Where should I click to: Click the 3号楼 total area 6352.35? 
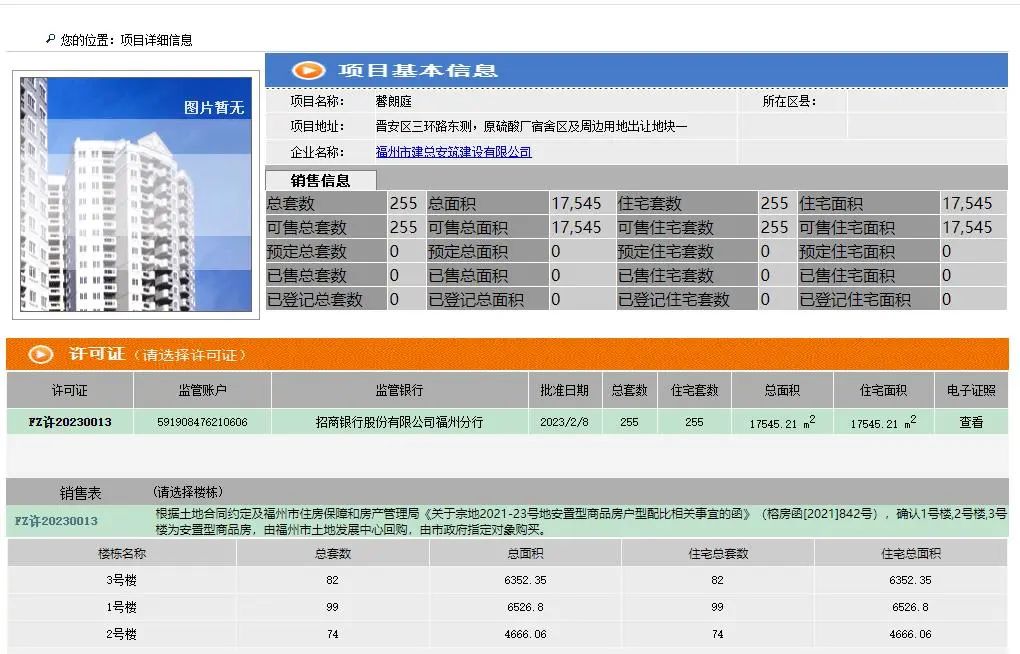pos(525,580)
